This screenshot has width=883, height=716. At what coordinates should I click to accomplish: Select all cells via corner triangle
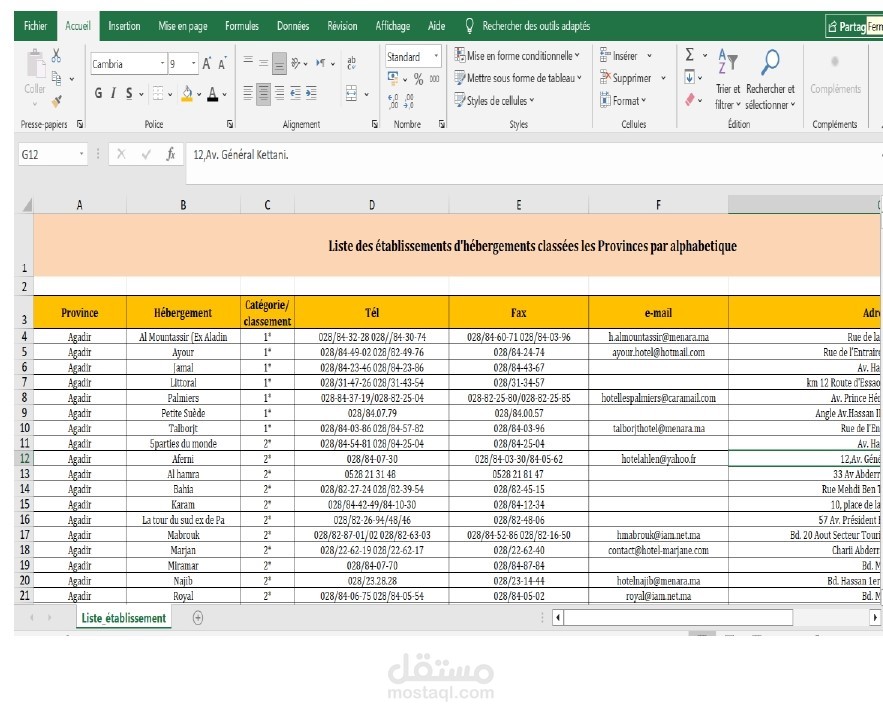click(x=25, y=205)
